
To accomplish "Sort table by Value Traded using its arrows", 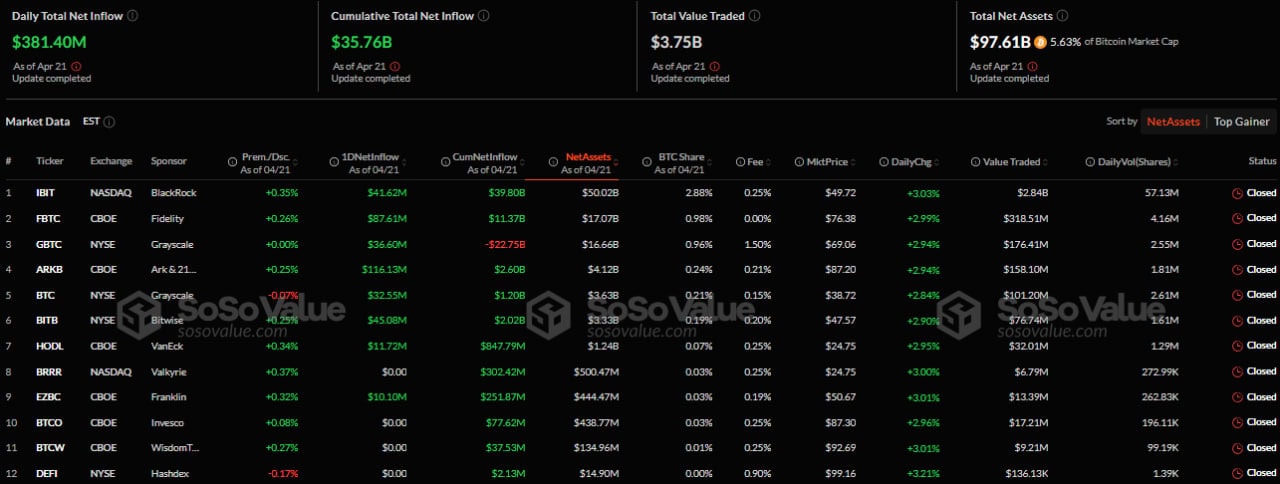I will coord(1047,162).
